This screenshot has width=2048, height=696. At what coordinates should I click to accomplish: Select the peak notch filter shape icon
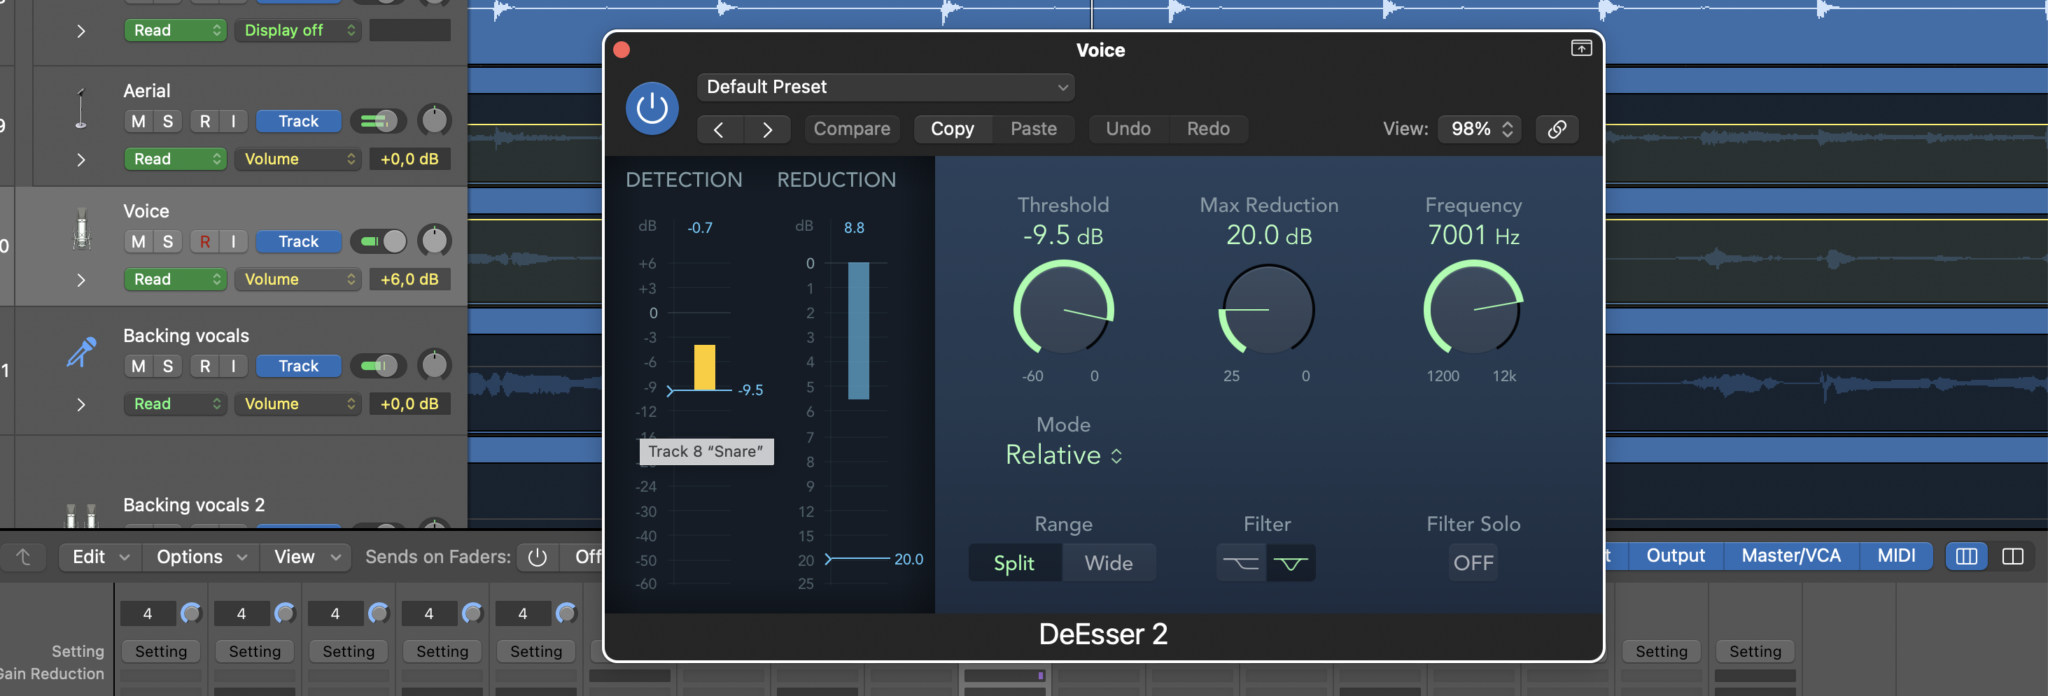click(x=1291, y=563)
